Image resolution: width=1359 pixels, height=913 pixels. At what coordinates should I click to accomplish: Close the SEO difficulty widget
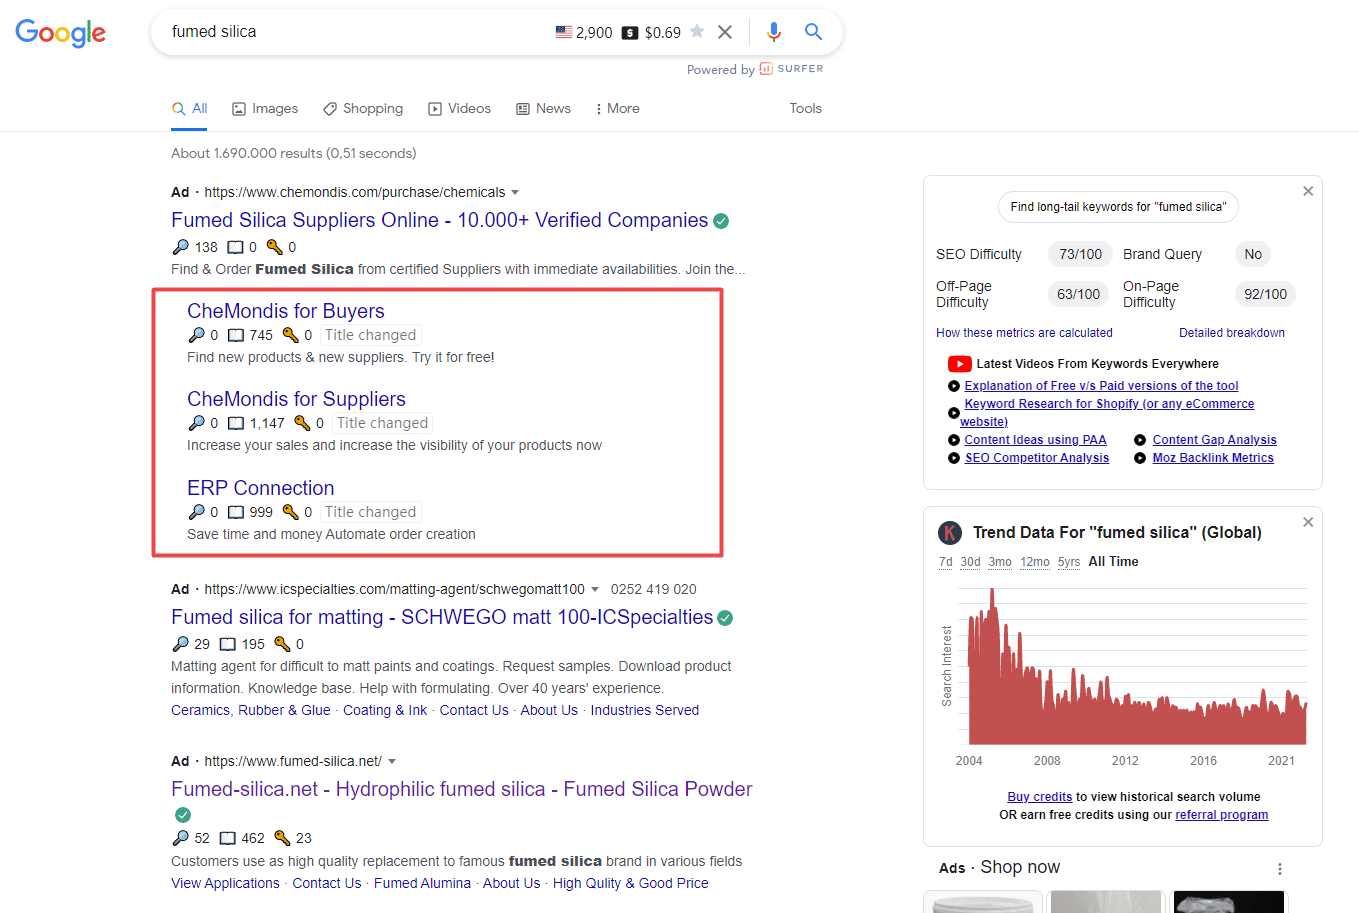coord(1308,191)
